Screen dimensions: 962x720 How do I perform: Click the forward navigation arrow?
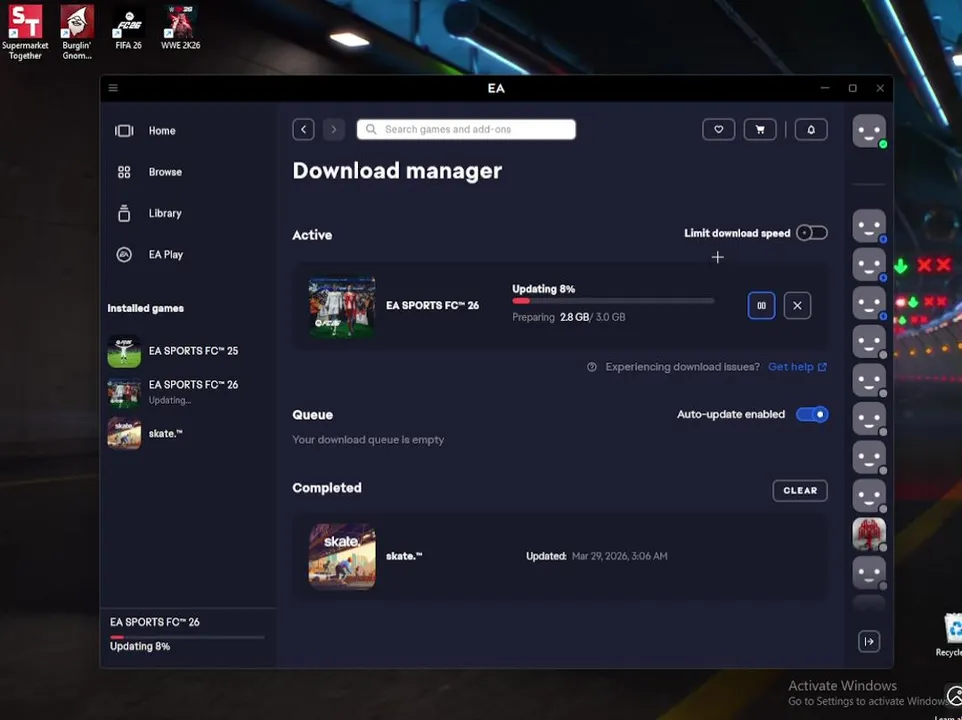click(334, 129)
